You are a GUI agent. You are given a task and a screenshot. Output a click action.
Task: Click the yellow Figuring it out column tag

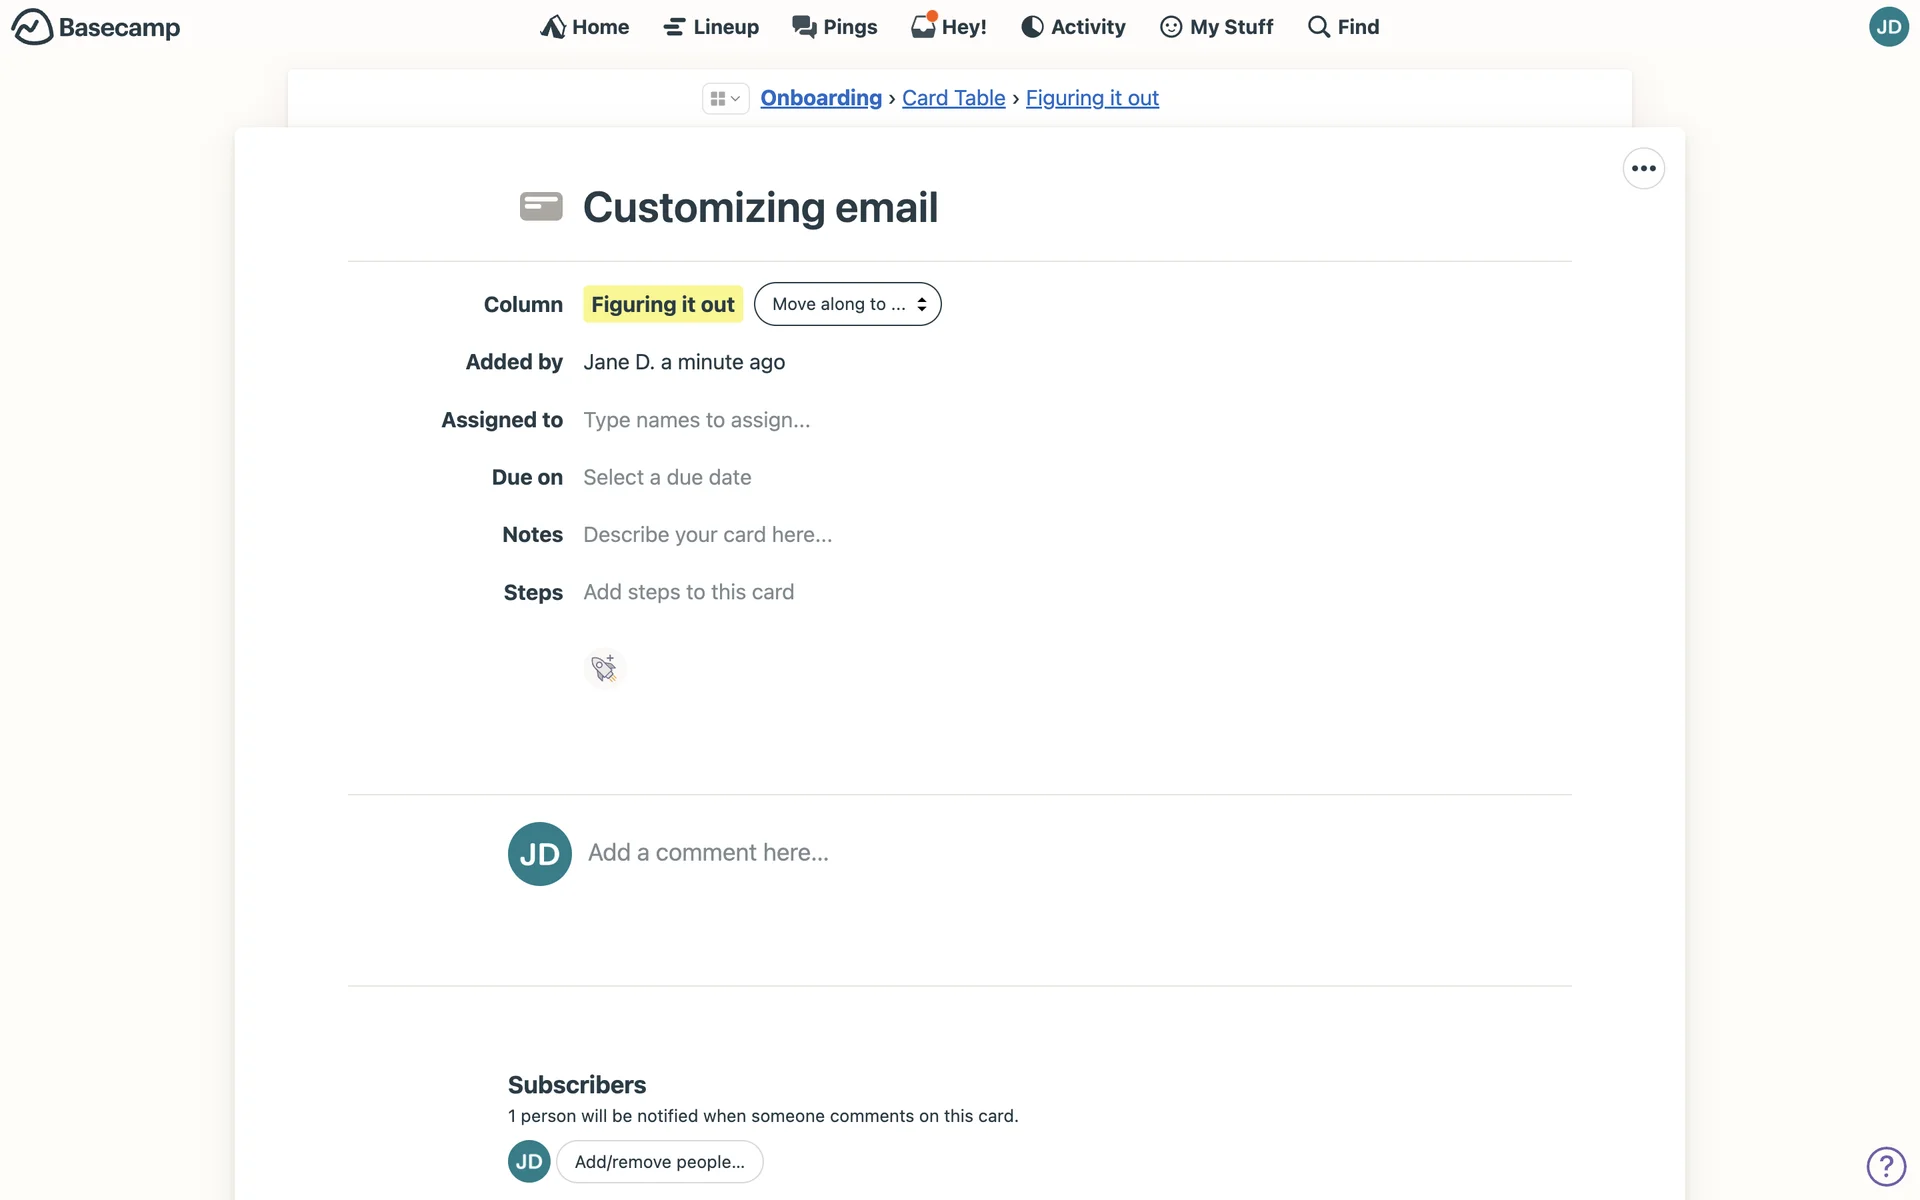click(x=662, y=304)
